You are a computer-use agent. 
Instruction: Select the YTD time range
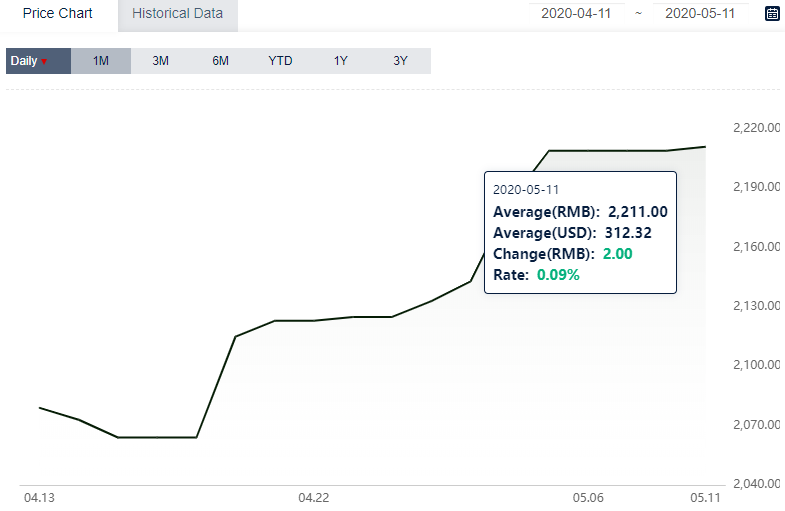280,61
